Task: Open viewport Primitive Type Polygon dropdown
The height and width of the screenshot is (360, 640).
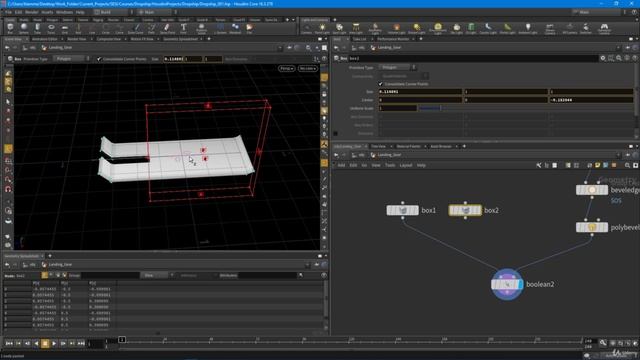Action: click(x=72, y=59)
